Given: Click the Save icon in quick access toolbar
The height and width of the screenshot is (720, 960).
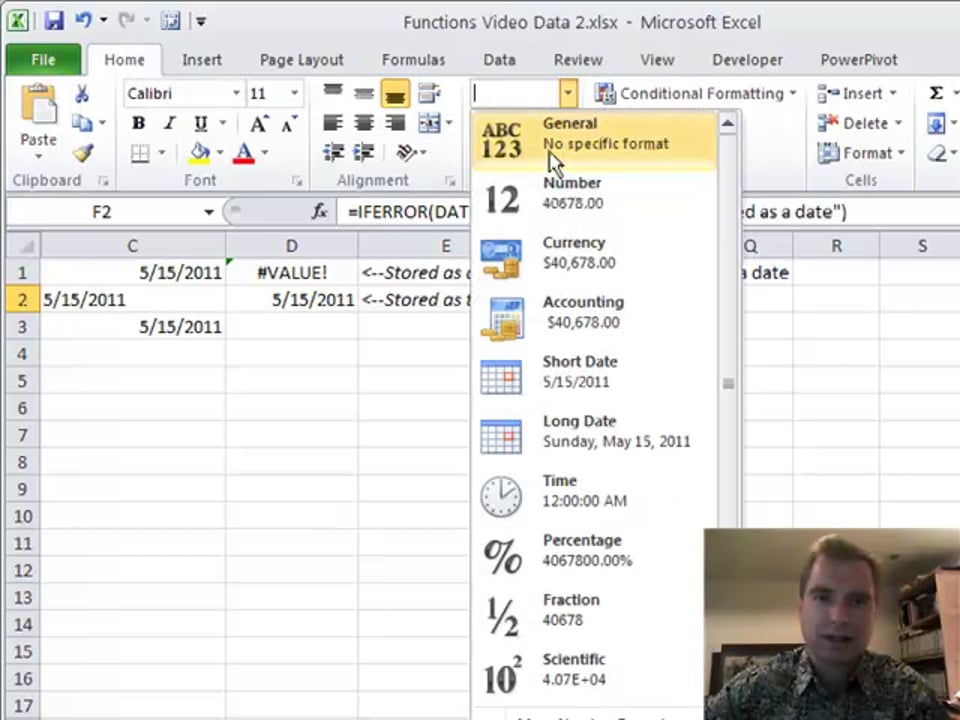Looking at the screenshot, I should 54,21.
